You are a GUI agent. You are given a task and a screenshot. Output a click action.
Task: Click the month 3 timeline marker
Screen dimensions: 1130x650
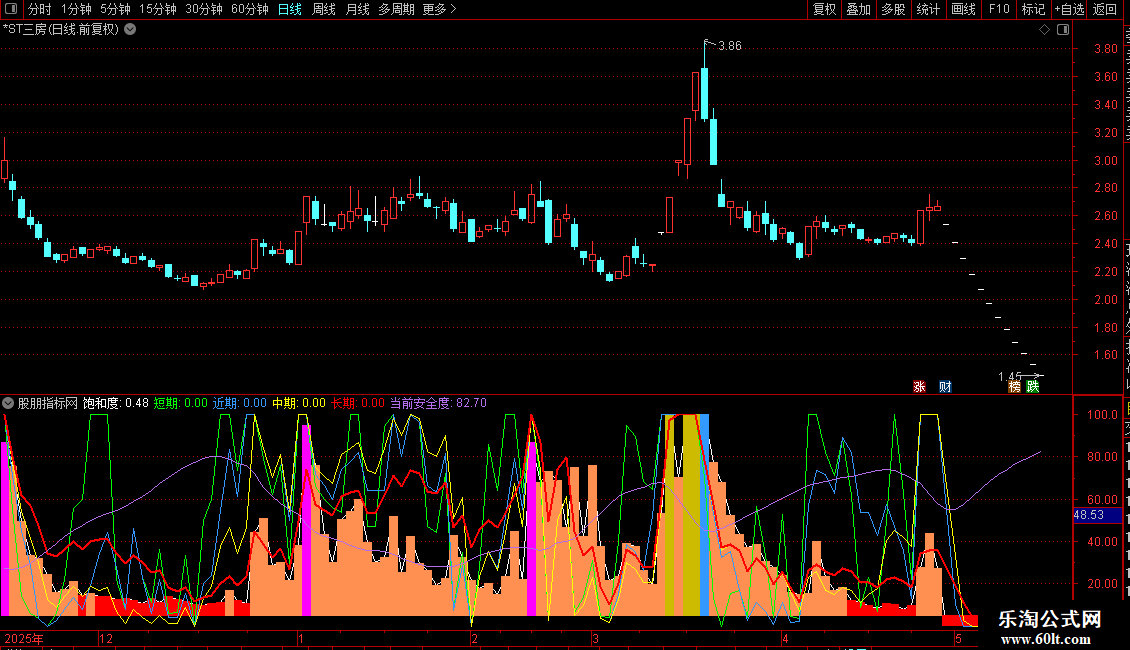(595, 638)
